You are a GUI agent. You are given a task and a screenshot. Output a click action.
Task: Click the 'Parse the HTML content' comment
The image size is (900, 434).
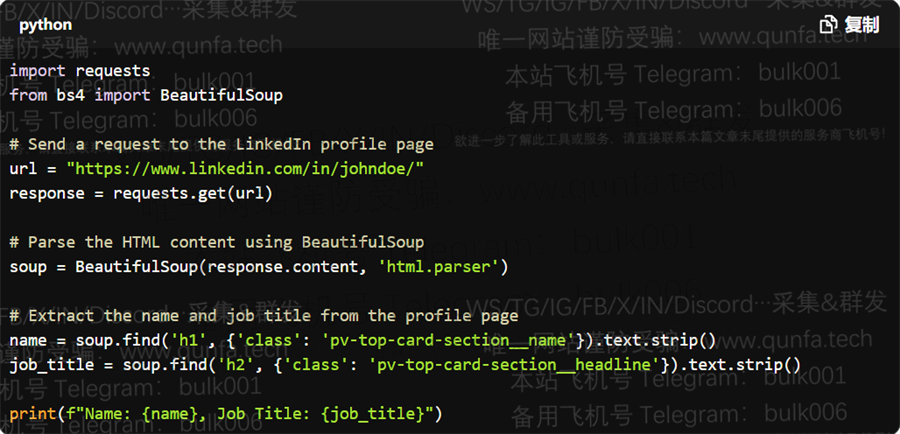click(x=217, y=242)
